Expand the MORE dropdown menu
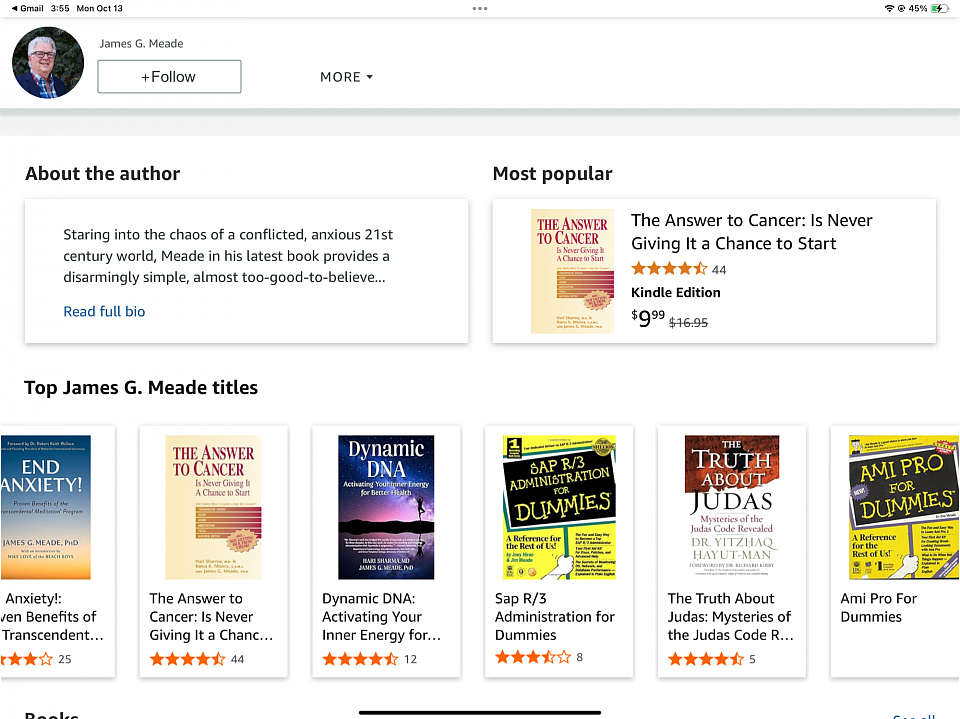The width and height of the screenshot is (960, 719). [x=346, y=77]
